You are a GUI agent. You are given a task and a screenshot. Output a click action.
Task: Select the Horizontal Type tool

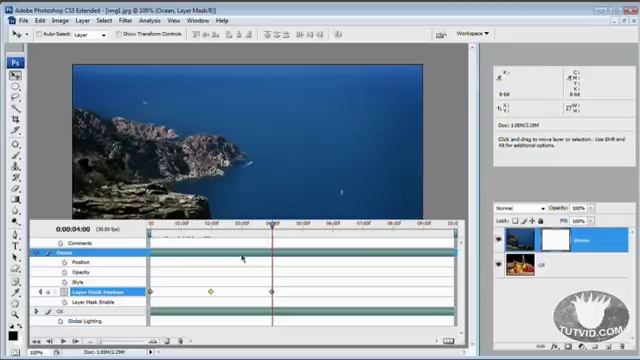(x=15, y=246)
